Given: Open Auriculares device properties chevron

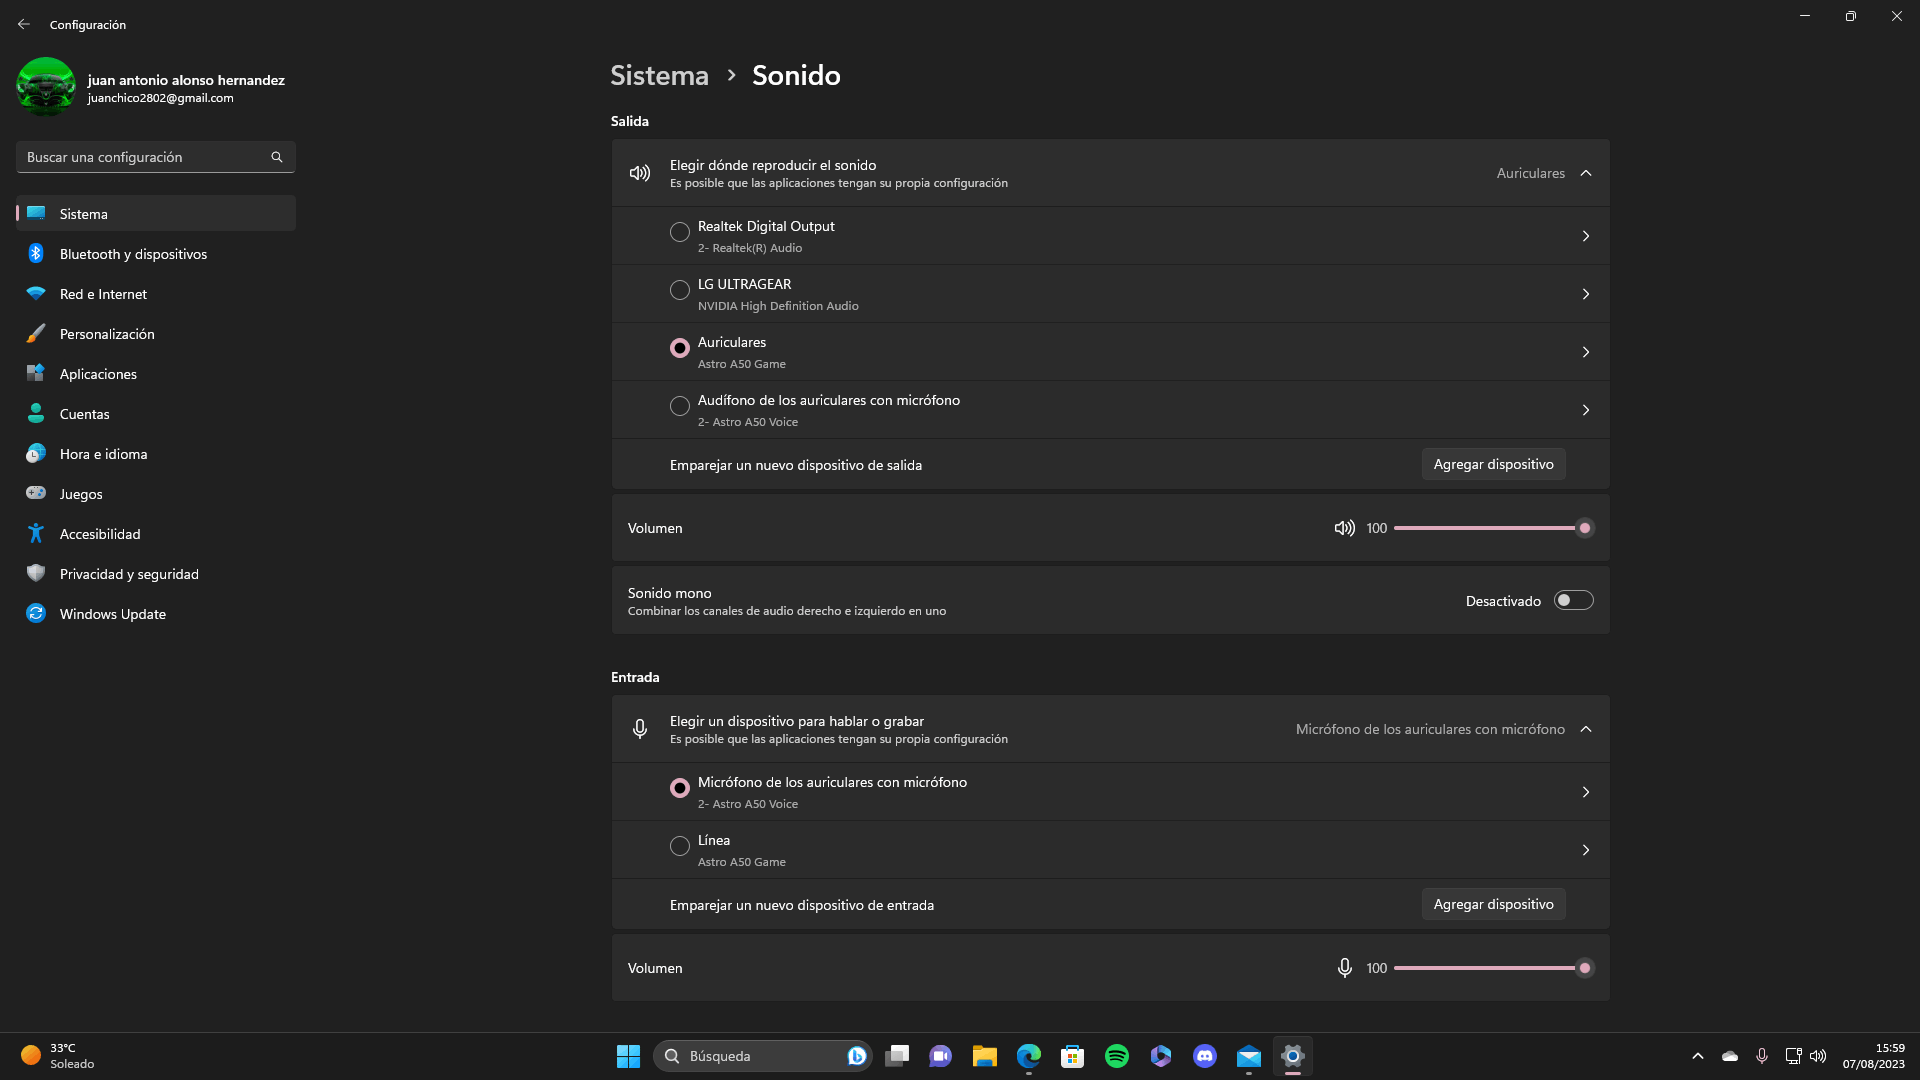Looking at the screenshot, I should [x=1586, y=352].
